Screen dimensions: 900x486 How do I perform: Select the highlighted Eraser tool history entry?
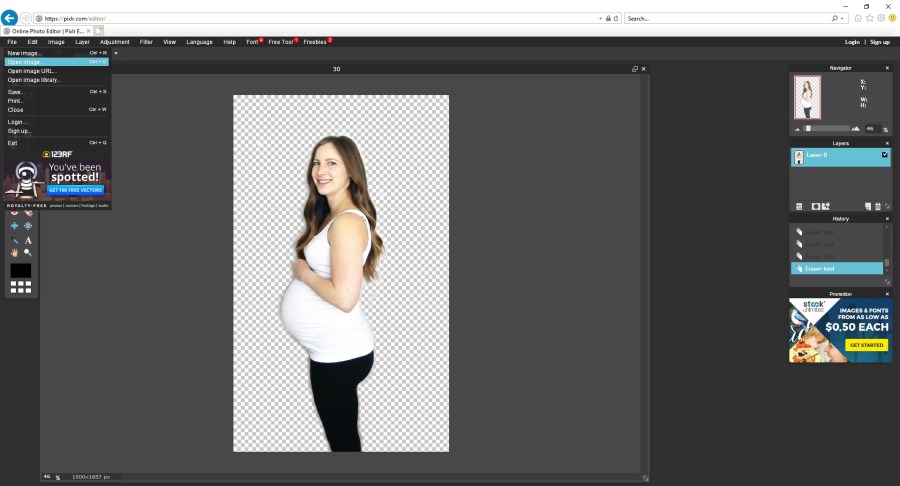tap(837, 269)
